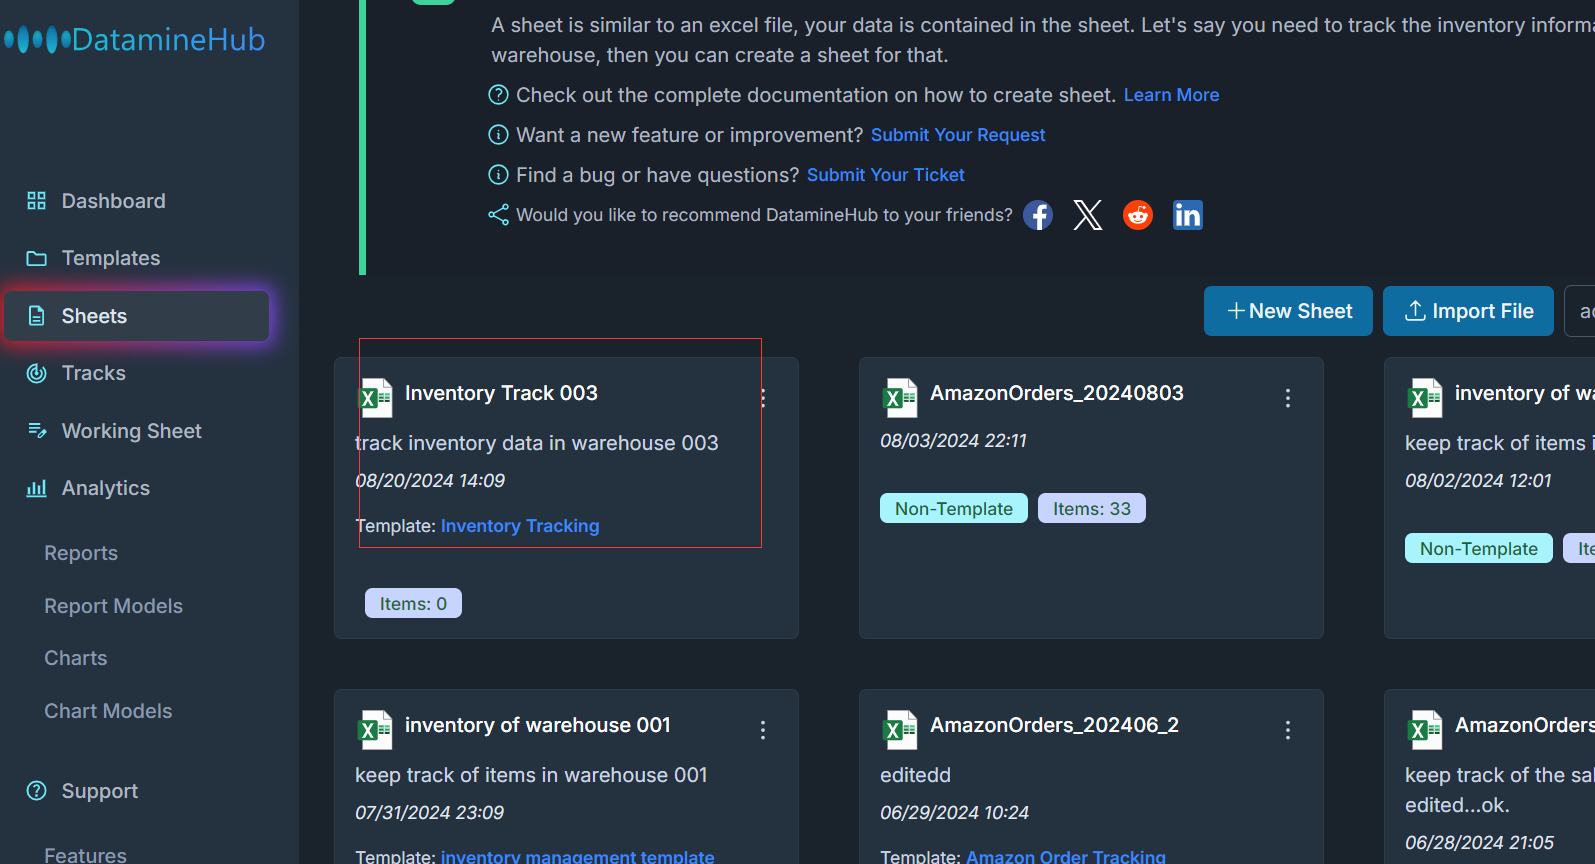The height and width of the screenshot is (864, 1595).
Task: Click the Support help icon
Action: pyautogui.click(x=37, y=791)
